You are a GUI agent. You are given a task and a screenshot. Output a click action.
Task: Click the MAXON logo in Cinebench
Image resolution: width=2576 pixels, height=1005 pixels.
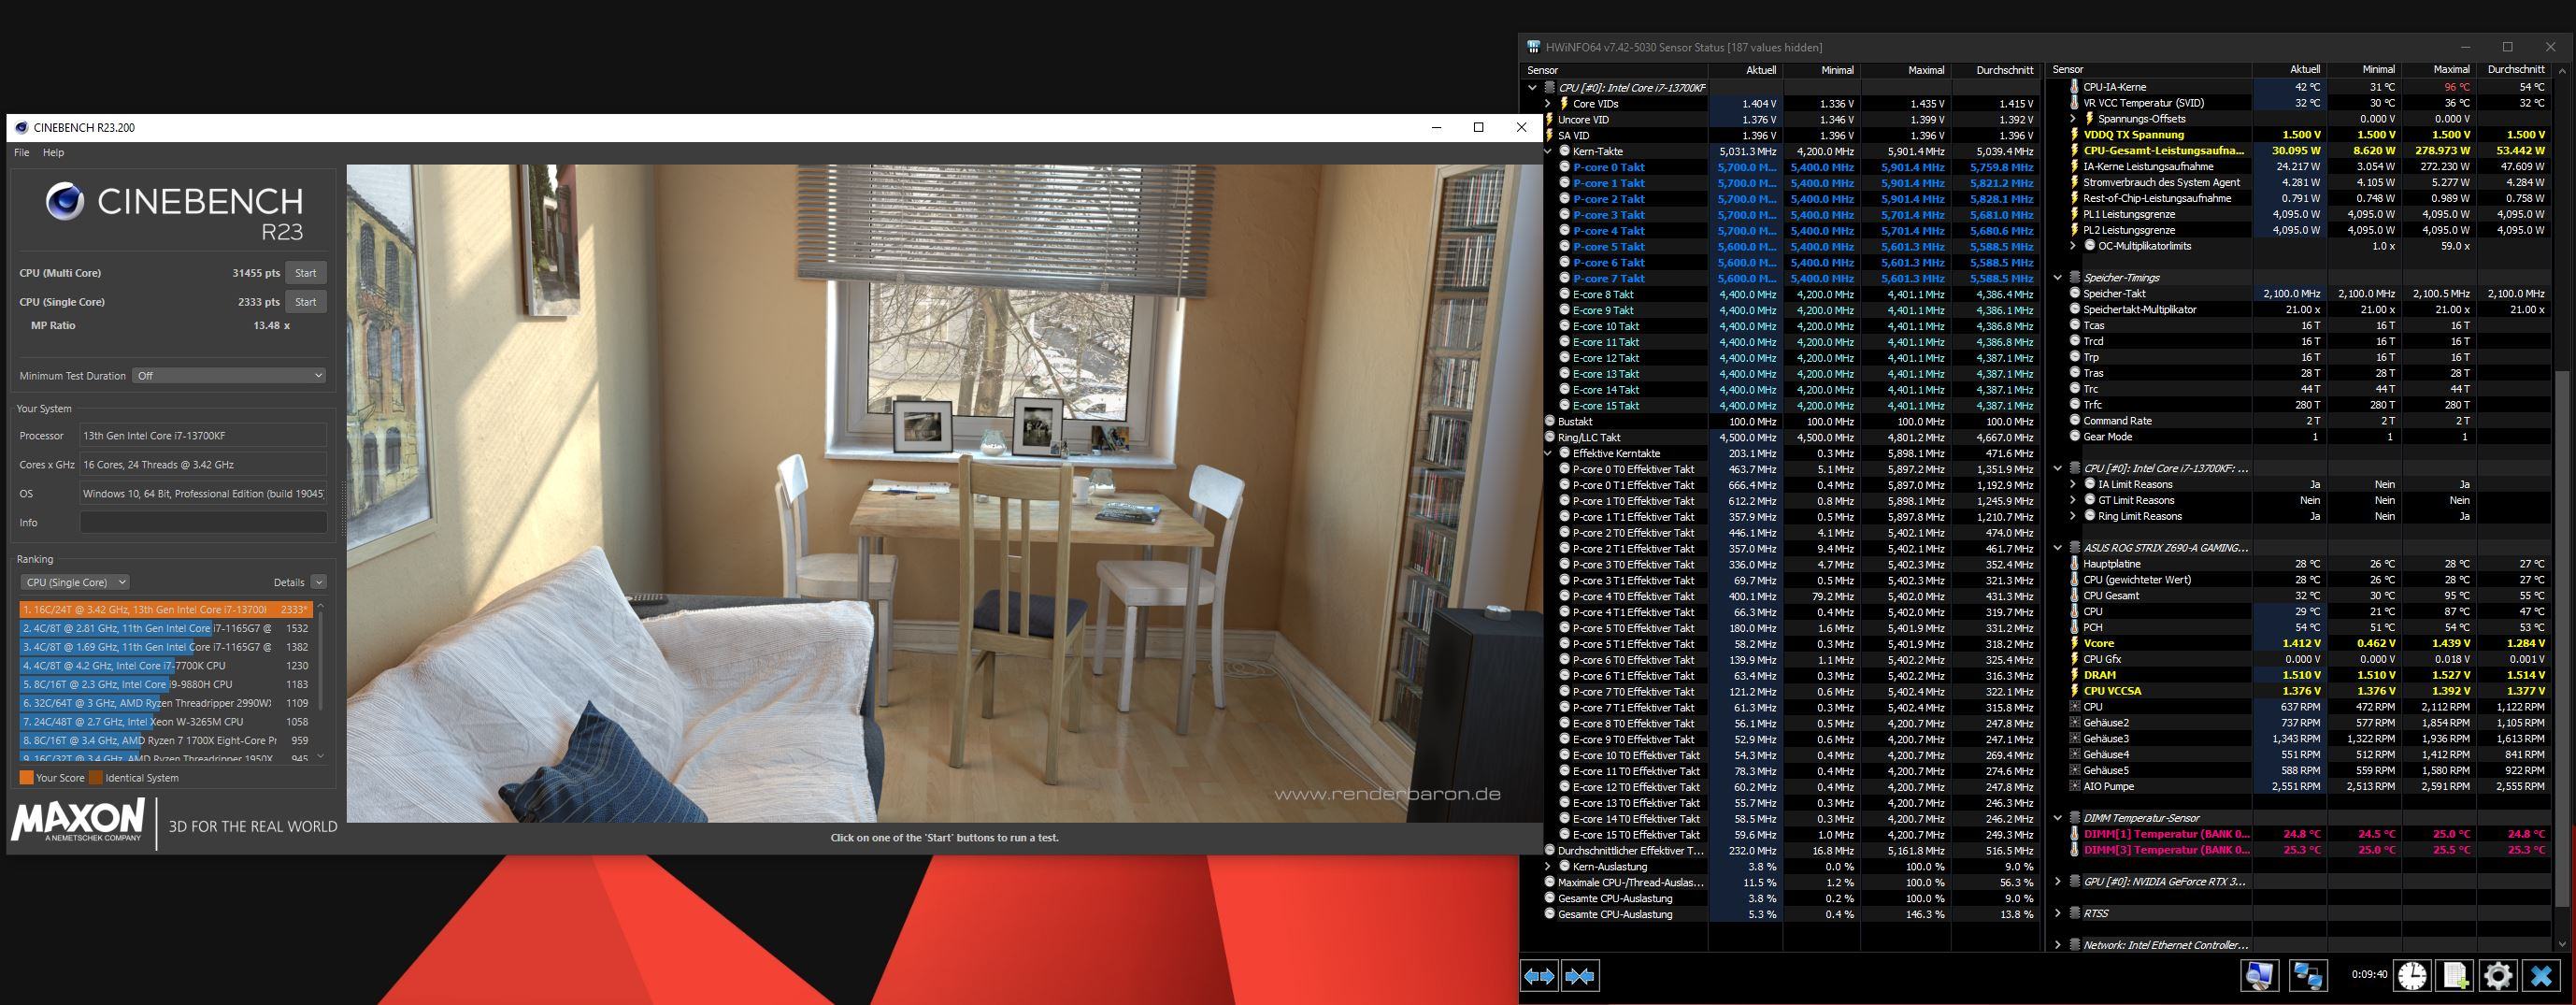coord(78,821)
